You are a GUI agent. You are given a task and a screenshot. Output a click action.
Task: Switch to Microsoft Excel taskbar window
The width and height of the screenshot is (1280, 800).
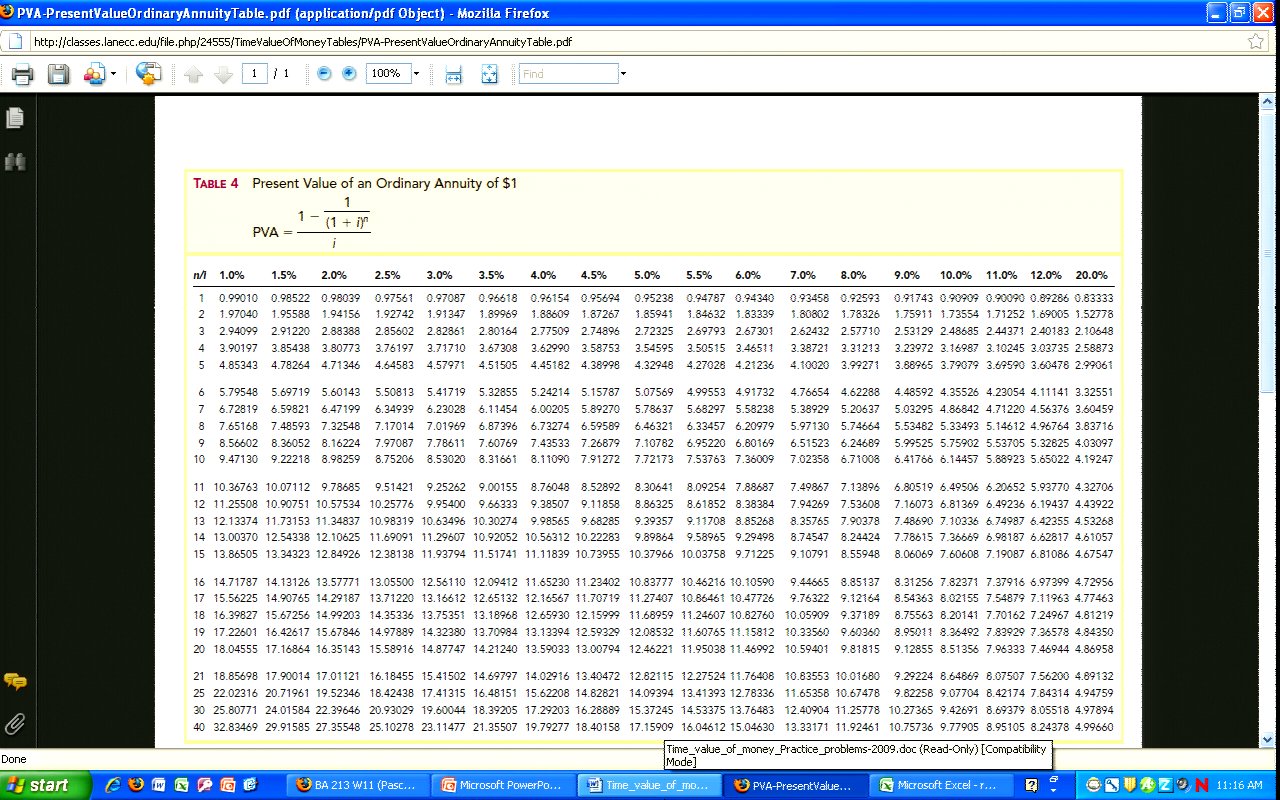[937, 785]
